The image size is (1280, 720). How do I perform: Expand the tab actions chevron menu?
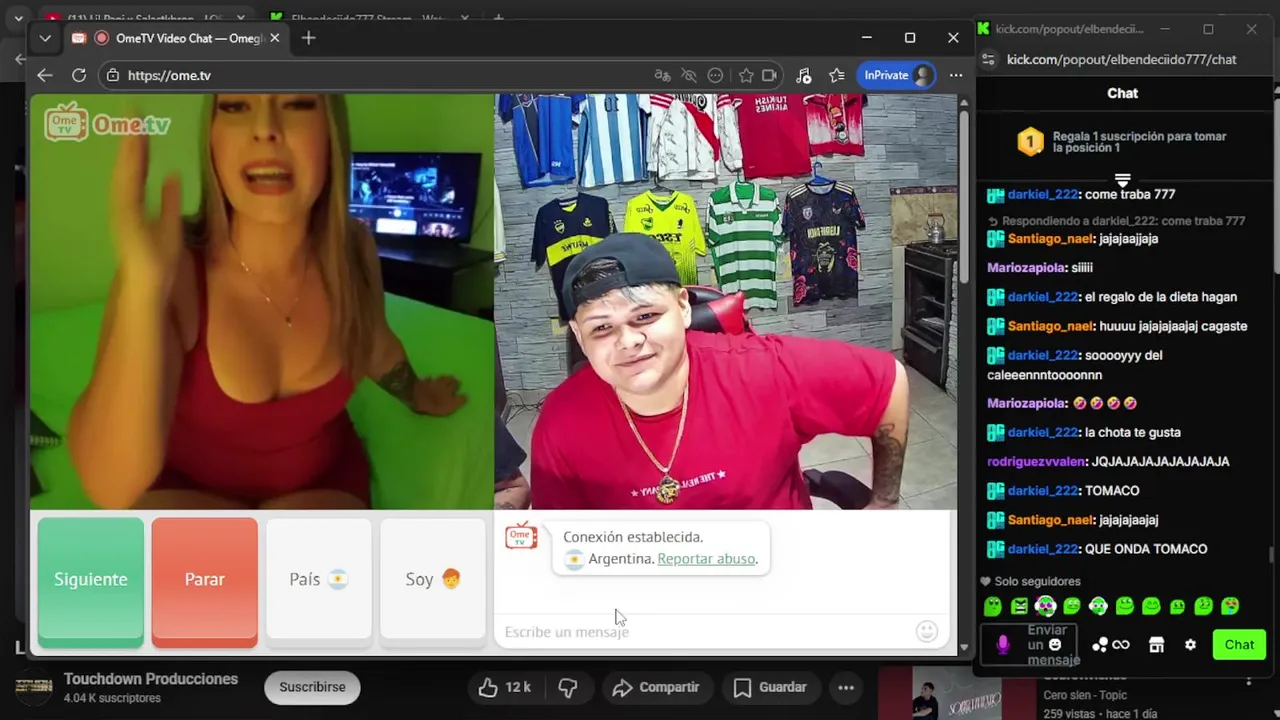[x=45, y=38]
